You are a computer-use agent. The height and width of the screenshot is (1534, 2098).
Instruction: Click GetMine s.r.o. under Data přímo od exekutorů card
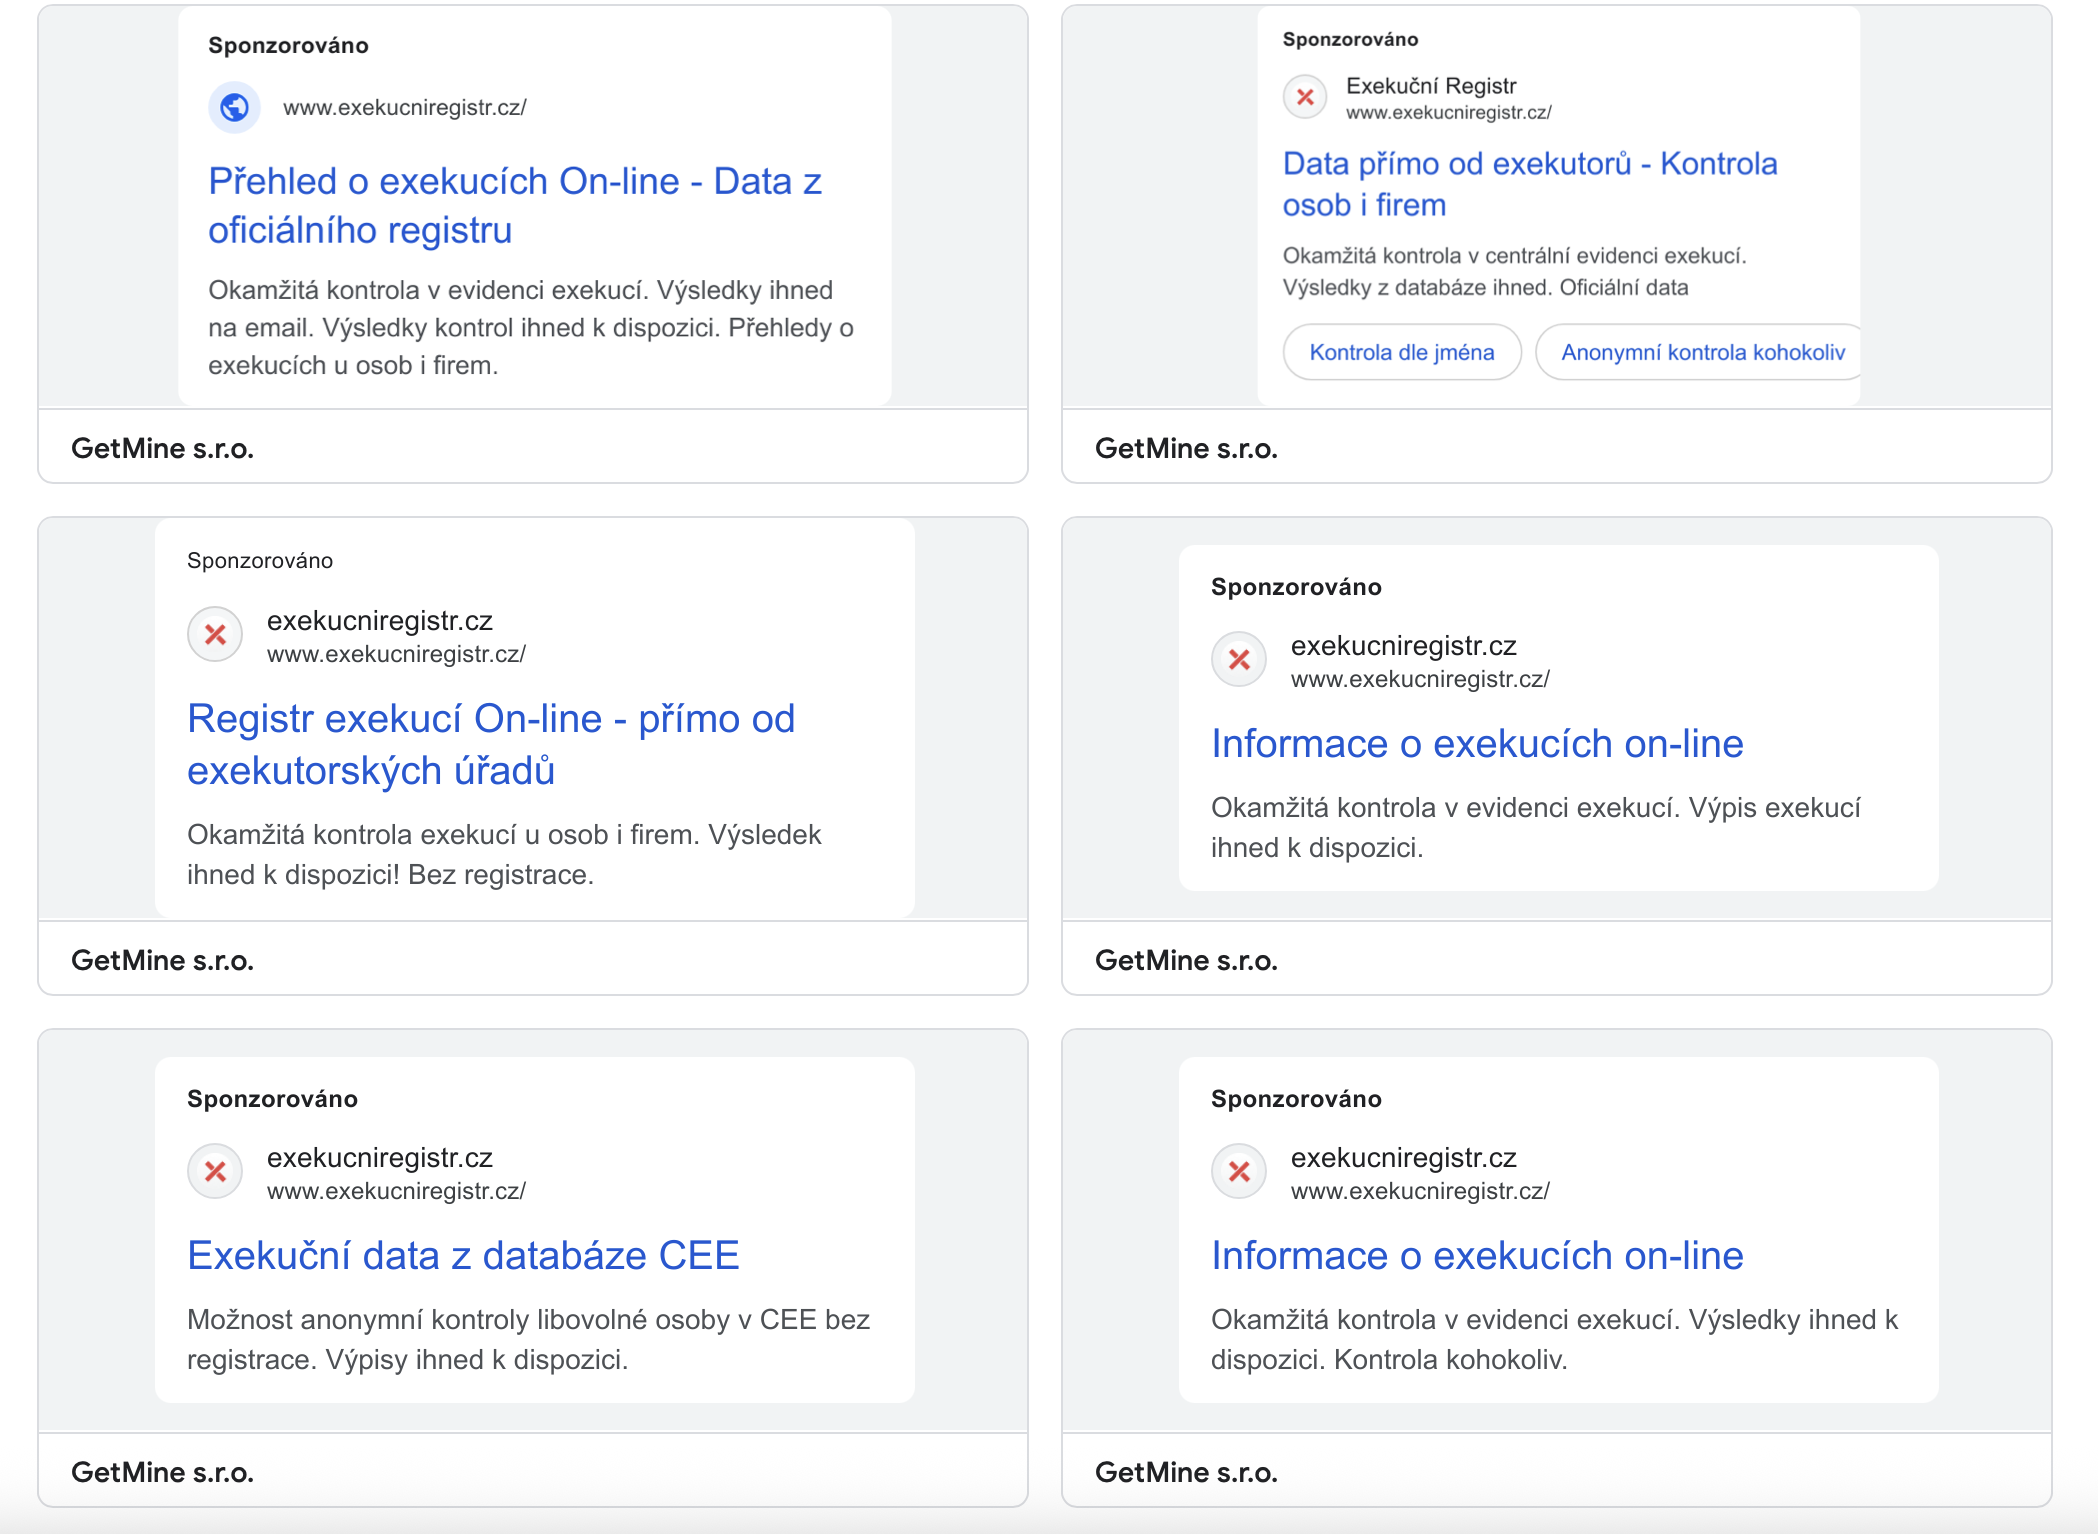(1187, 449)
